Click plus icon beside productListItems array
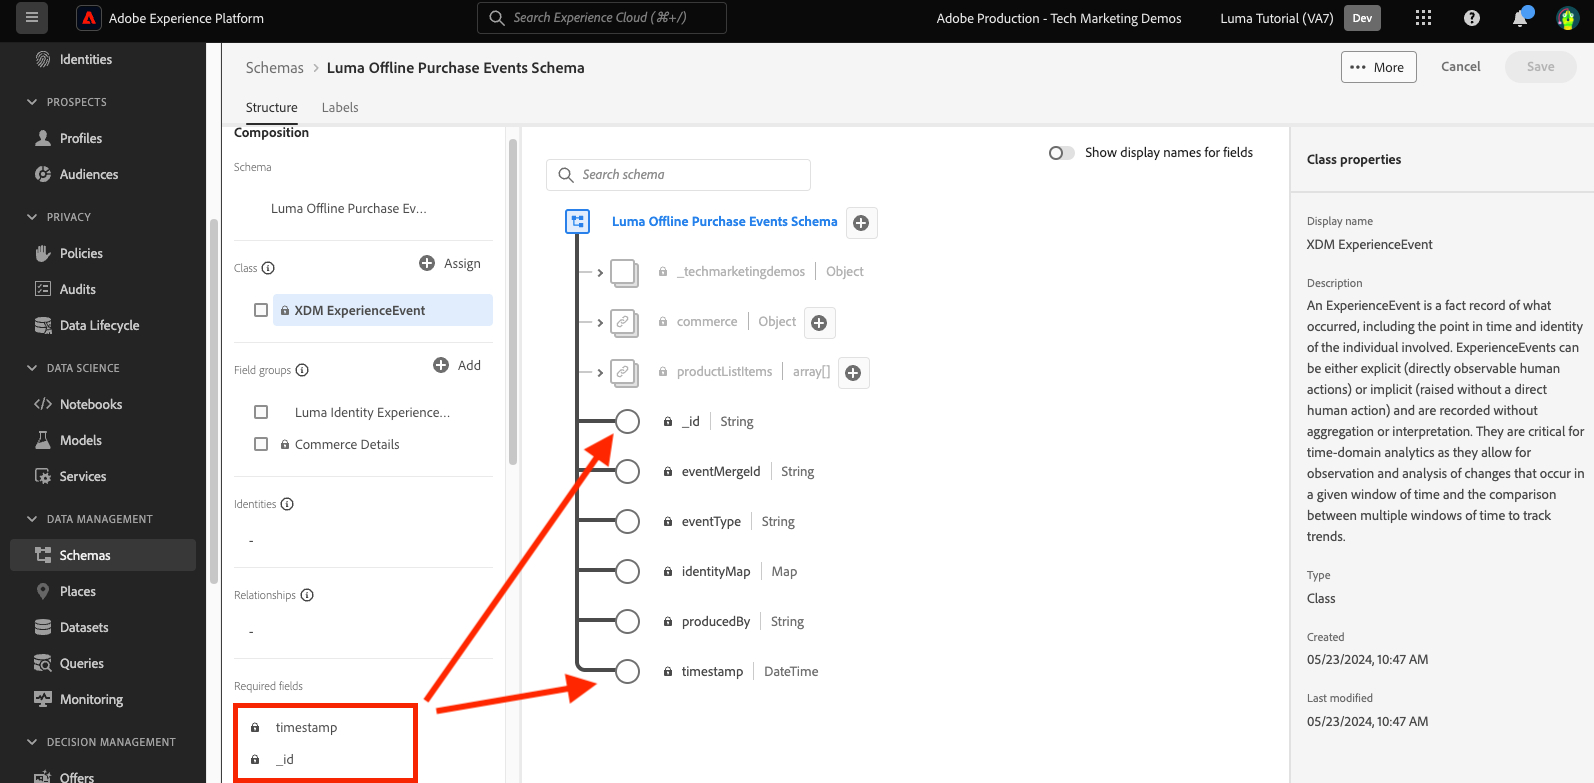 coord(853,373)
